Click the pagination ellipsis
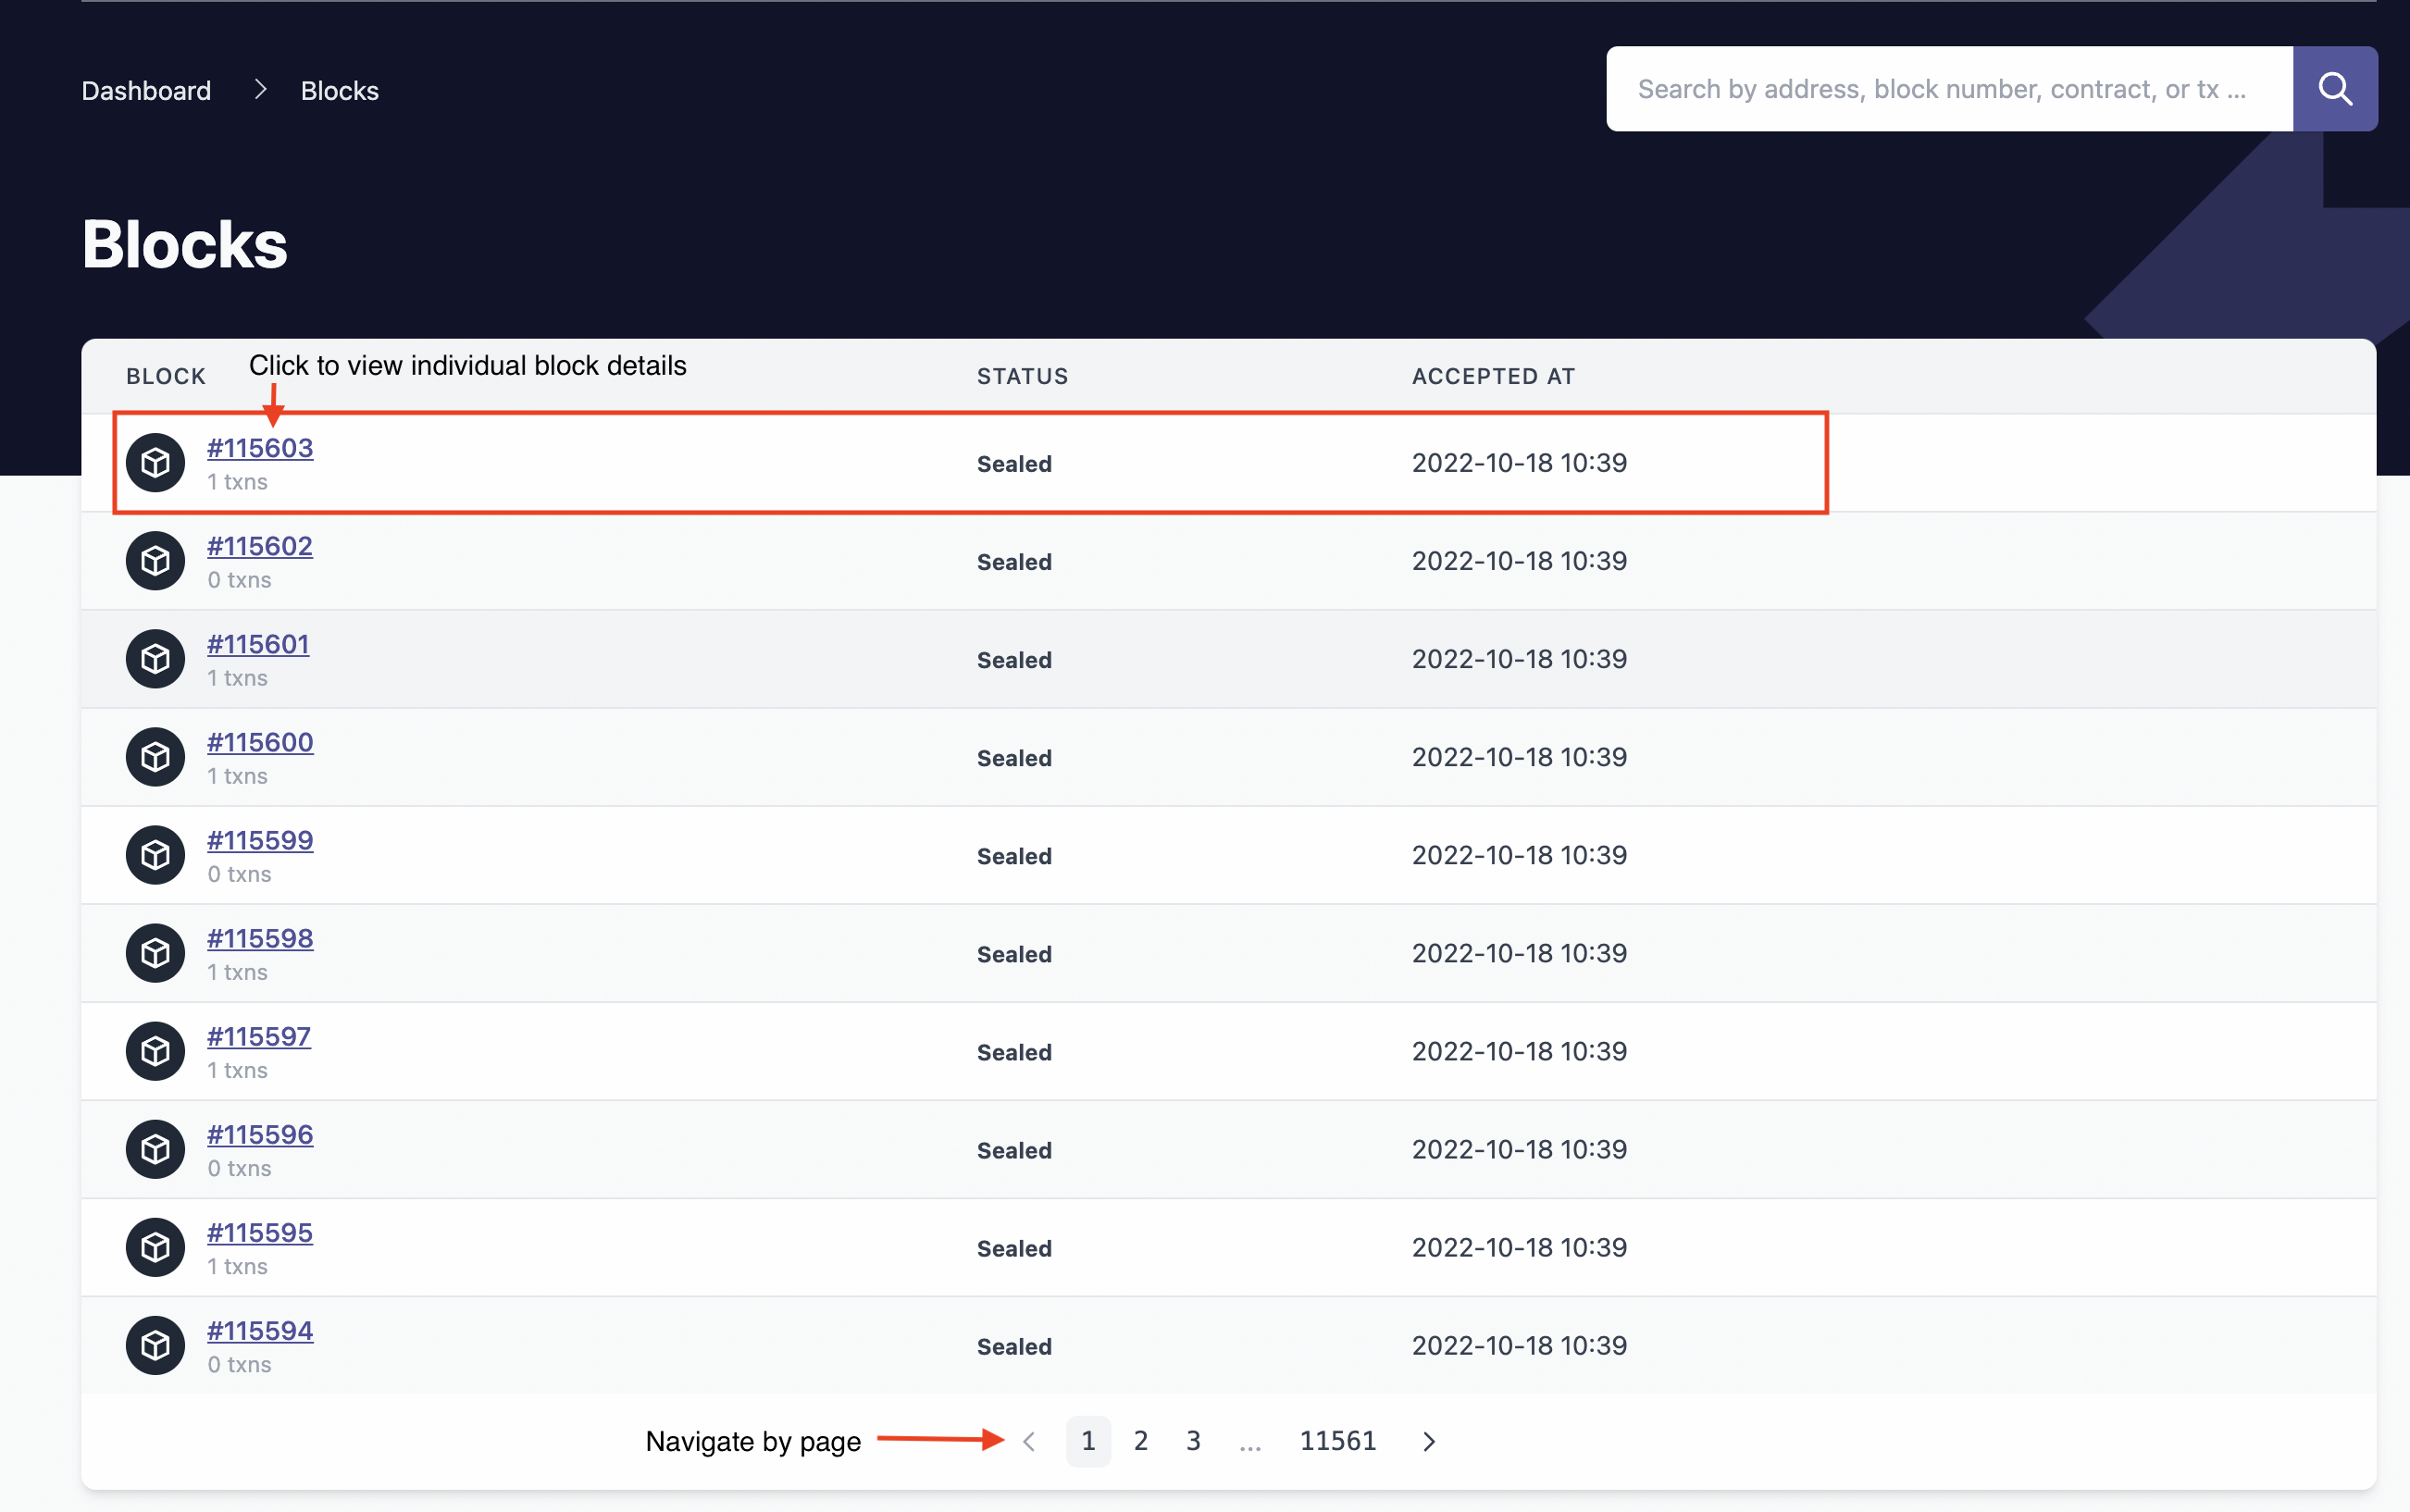This screenshot has width=2410, height=1512. pos(1249,1442)
